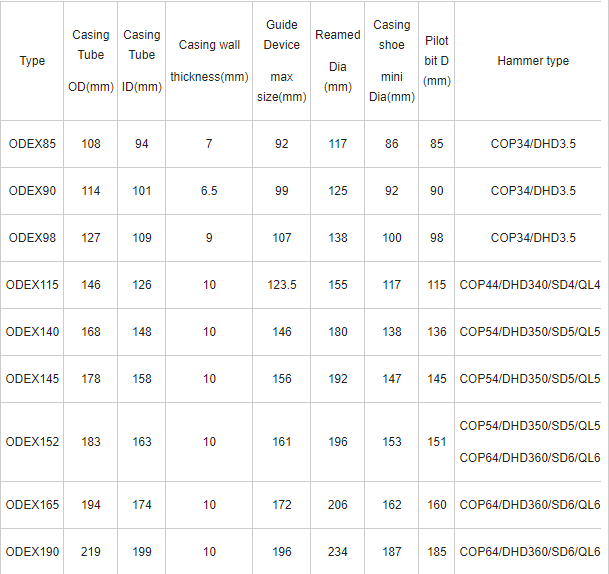Select the Casing wall thickness(mm) header

209,61
